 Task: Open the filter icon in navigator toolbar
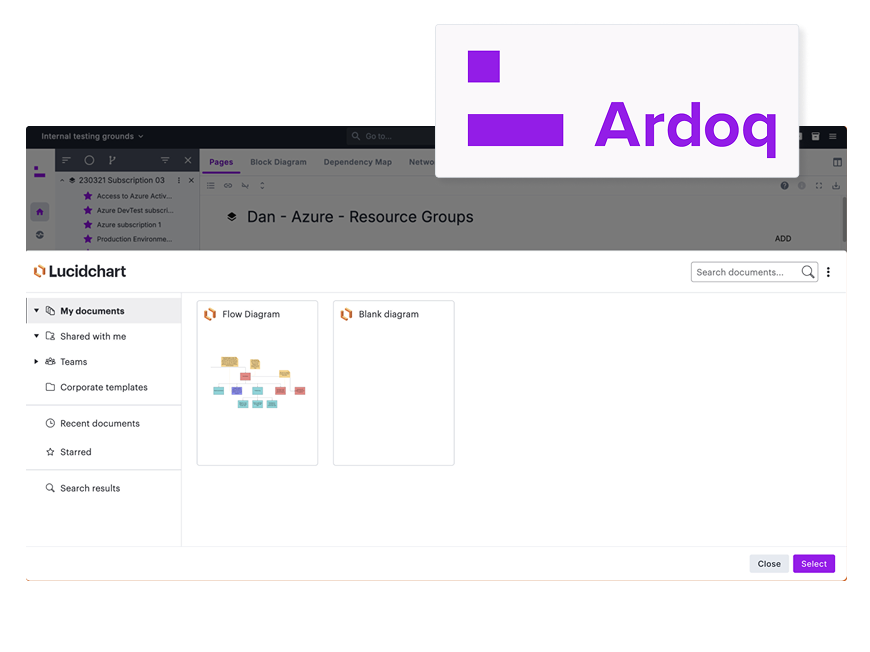[165, 160]
